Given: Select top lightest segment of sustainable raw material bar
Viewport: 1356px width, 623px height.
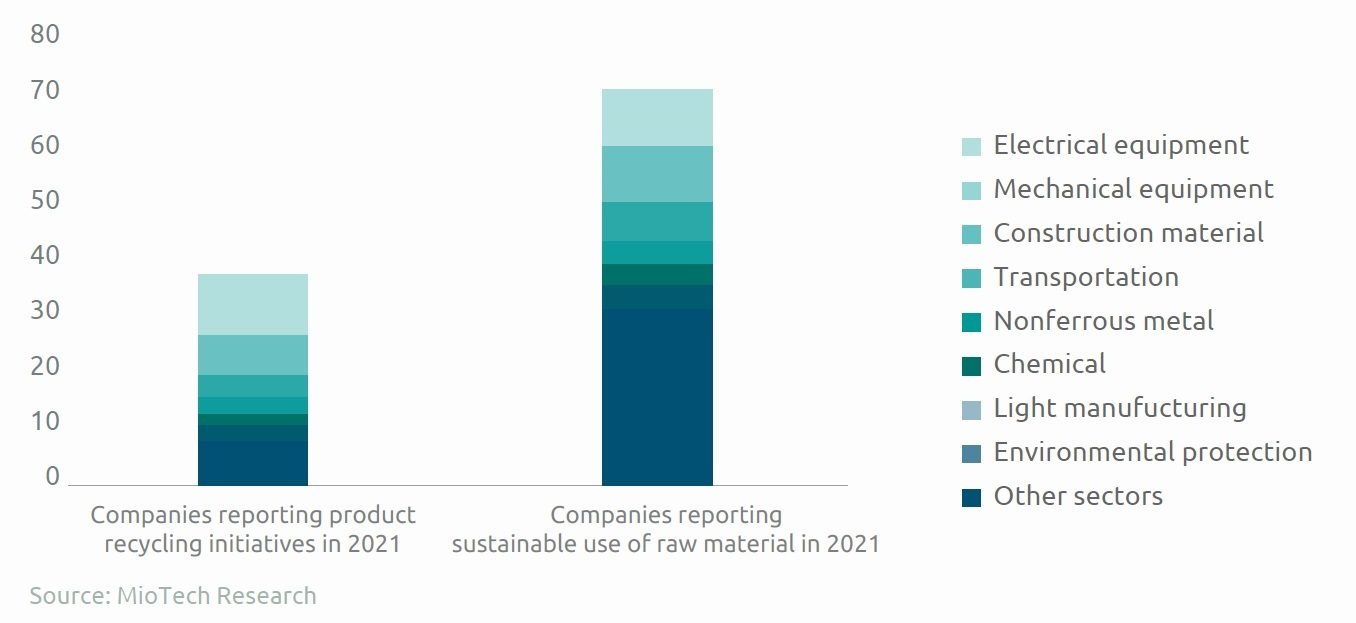Looking at the screenshot, I should click(657, 117).
